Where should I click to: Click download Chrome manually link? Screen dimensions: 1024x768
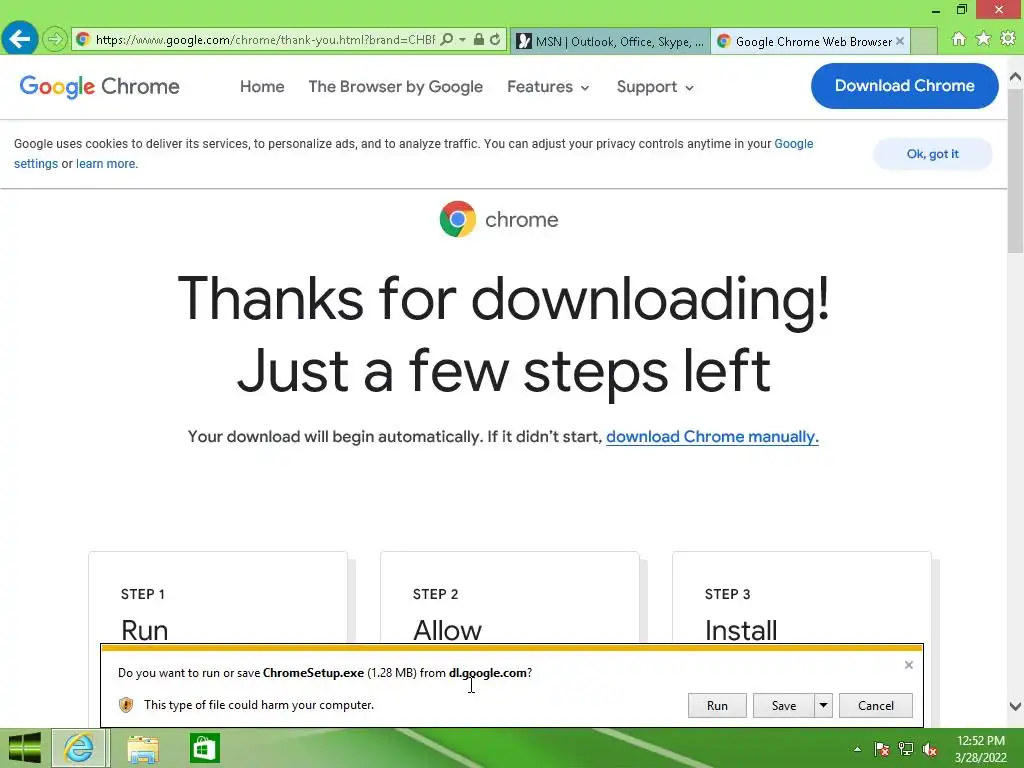click(712, 436)
